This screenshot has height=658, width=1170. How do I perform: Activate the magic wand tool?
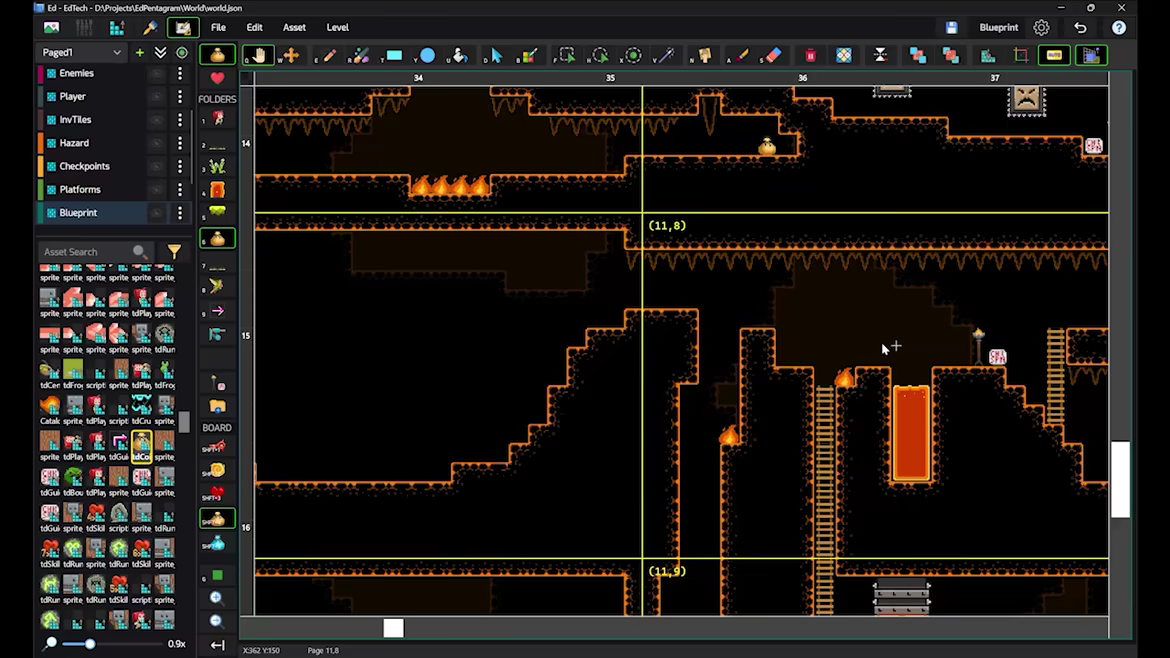tap(666, 55)
